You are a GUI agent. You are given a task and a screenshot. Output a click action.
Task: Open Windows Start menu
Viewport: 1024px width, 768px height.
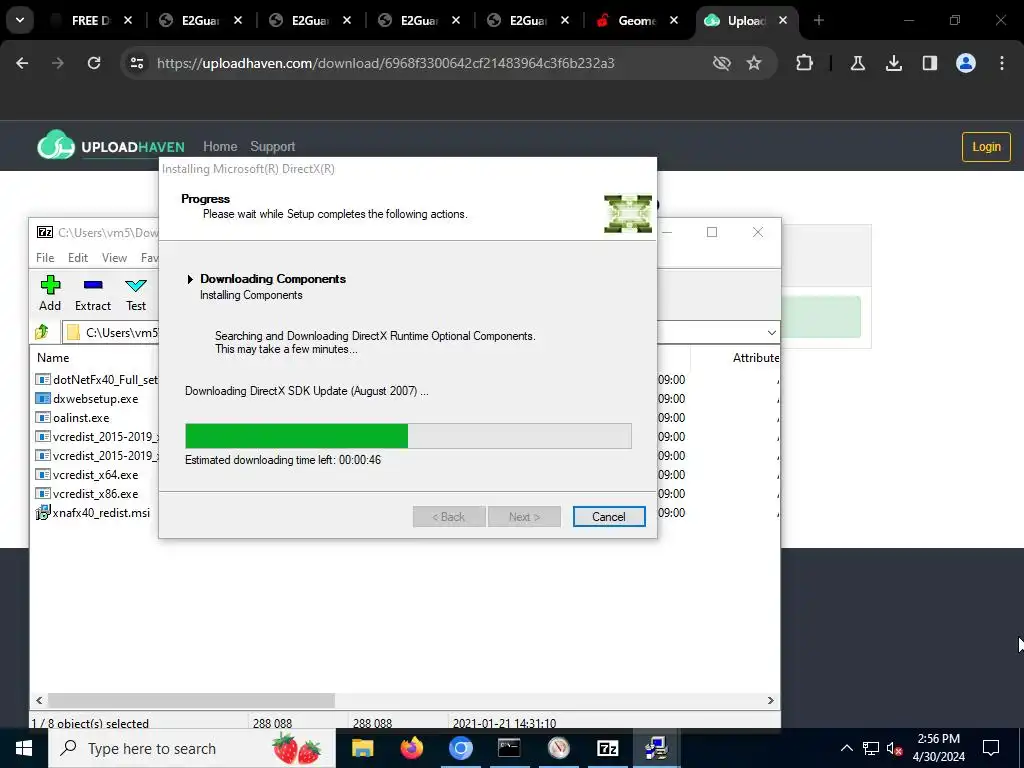(24, 748)
